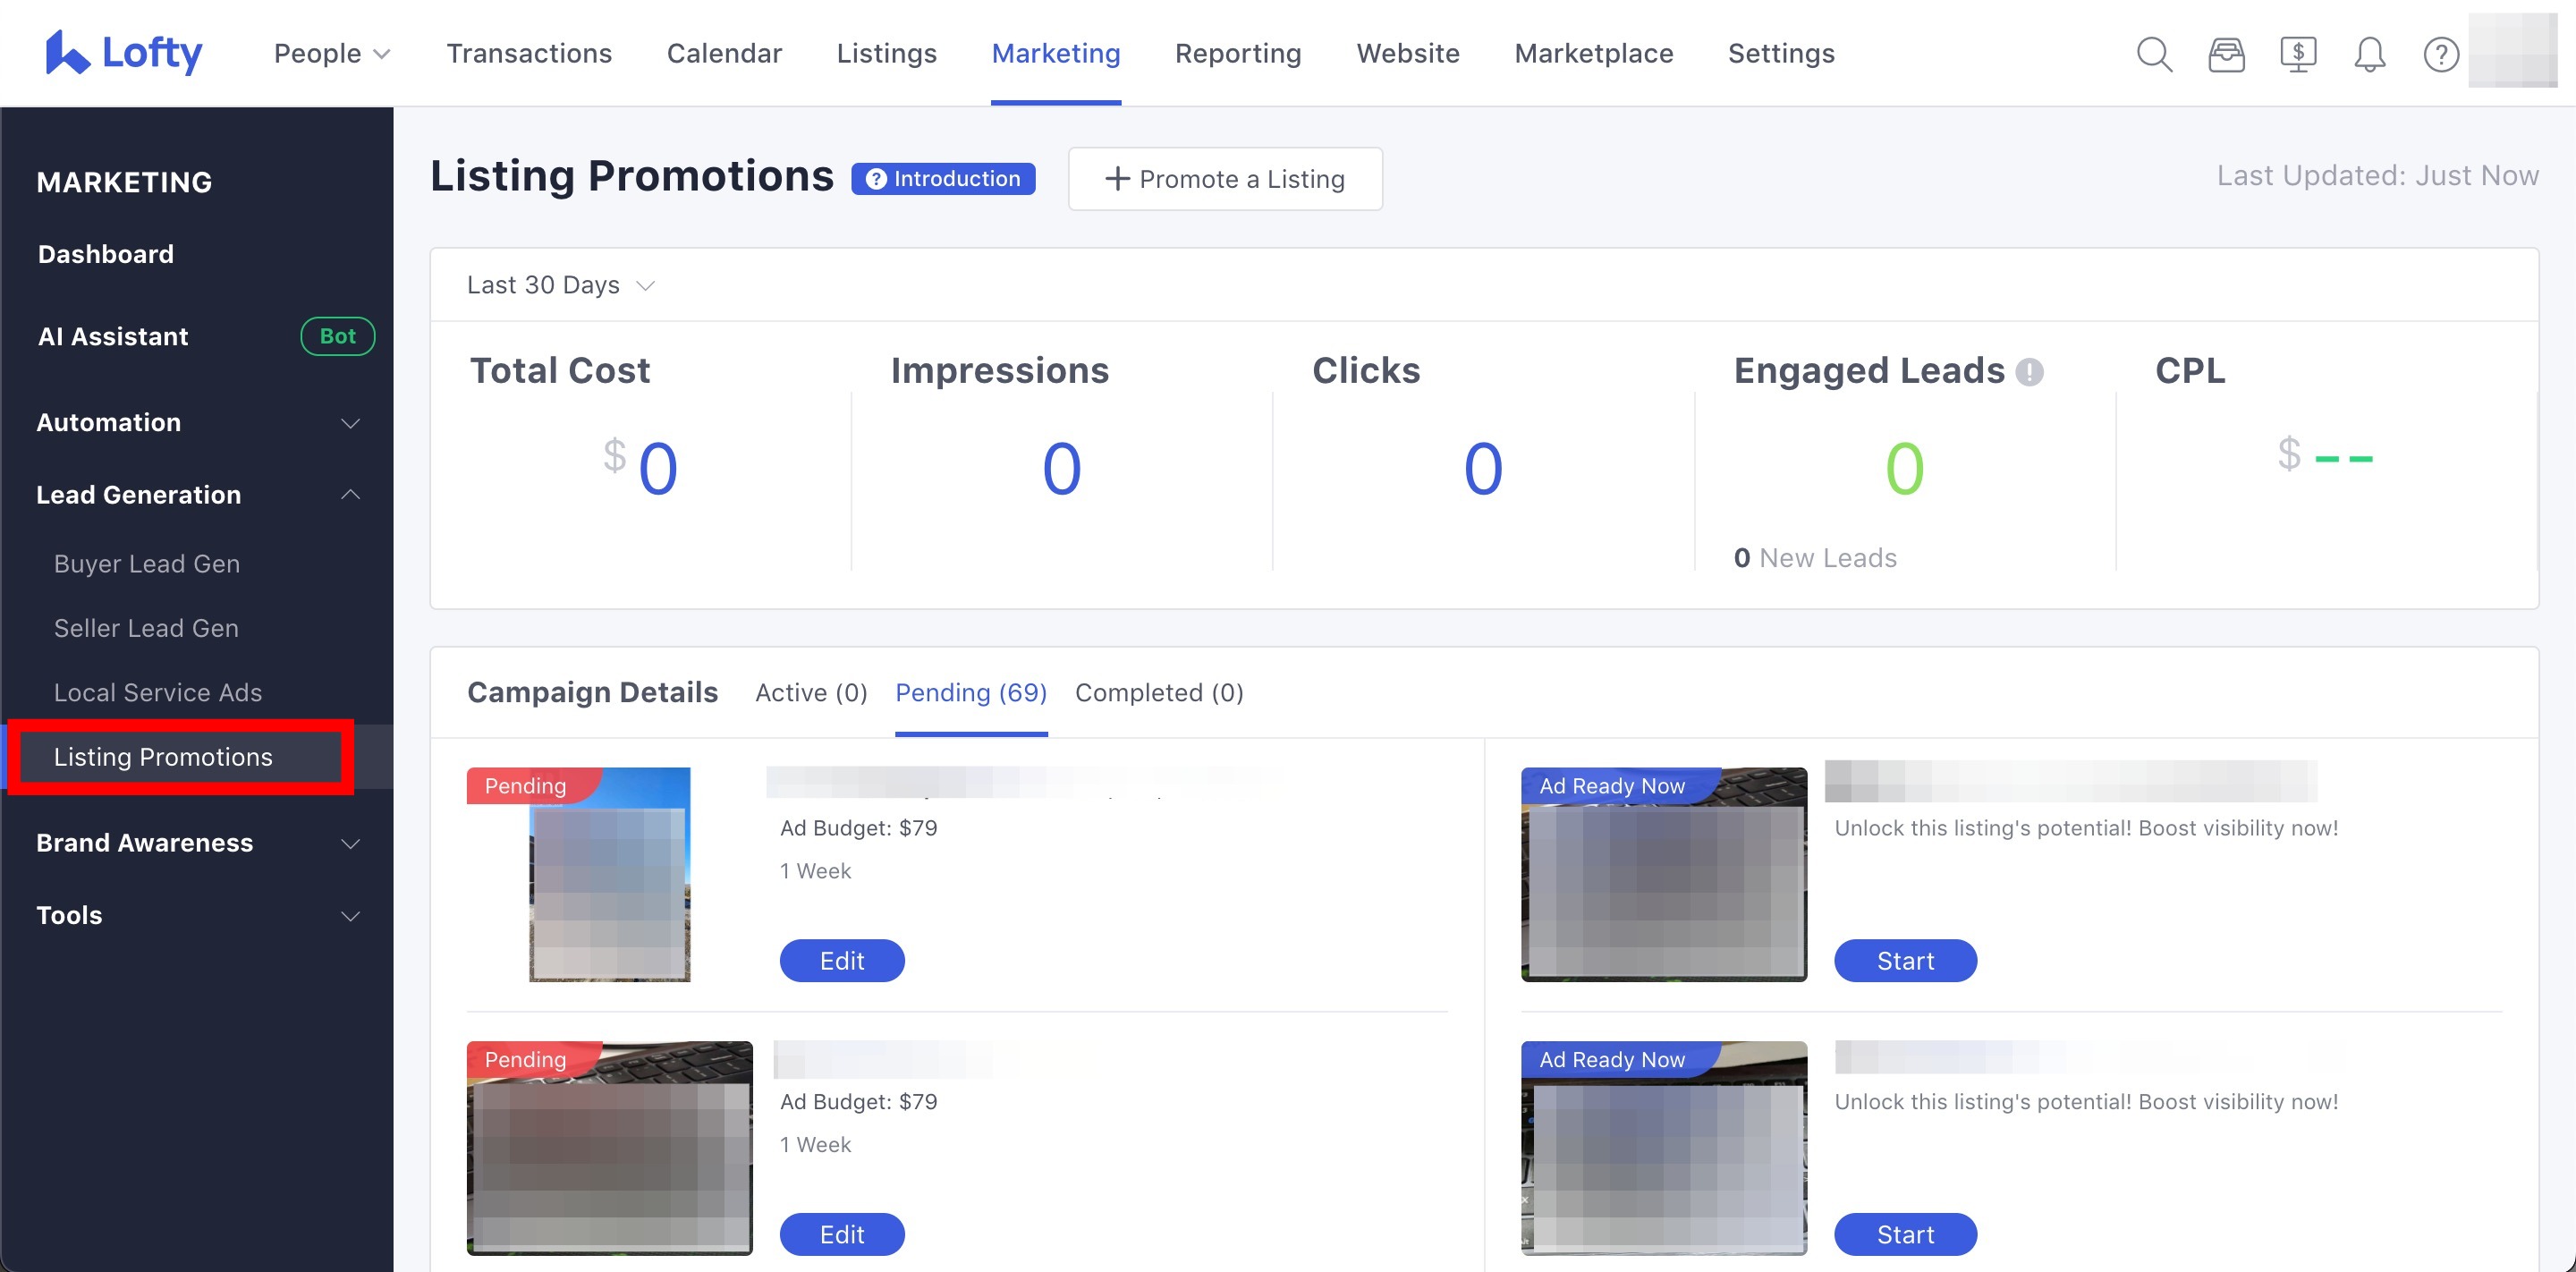Open the Last 30 Days dropdown
The width and height of the screenshot is (2576, 1272).
[x=560, y=285]
